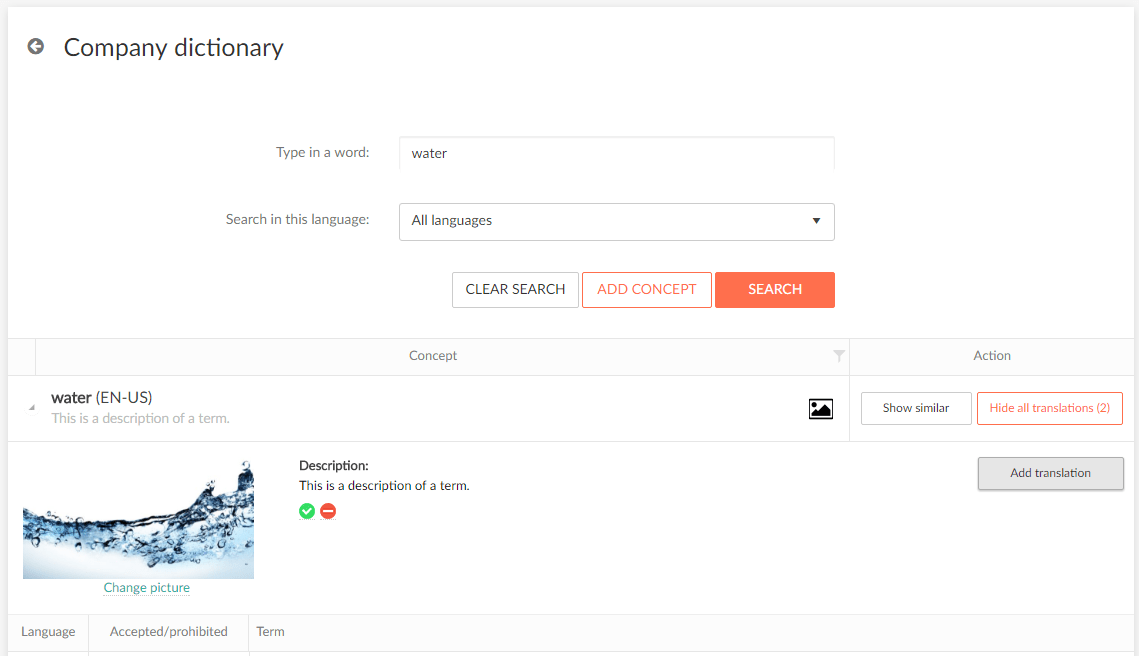Click ADD CONCEPT button
Image resolution: width=1139 pixels, height=656 pixels.
[x=646, y=290]
